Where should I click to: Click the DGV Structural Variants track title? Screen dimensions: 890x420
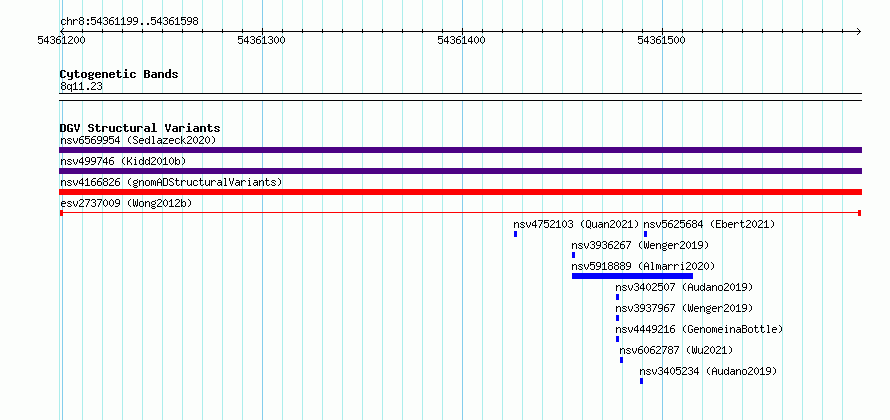pos(140,128)
